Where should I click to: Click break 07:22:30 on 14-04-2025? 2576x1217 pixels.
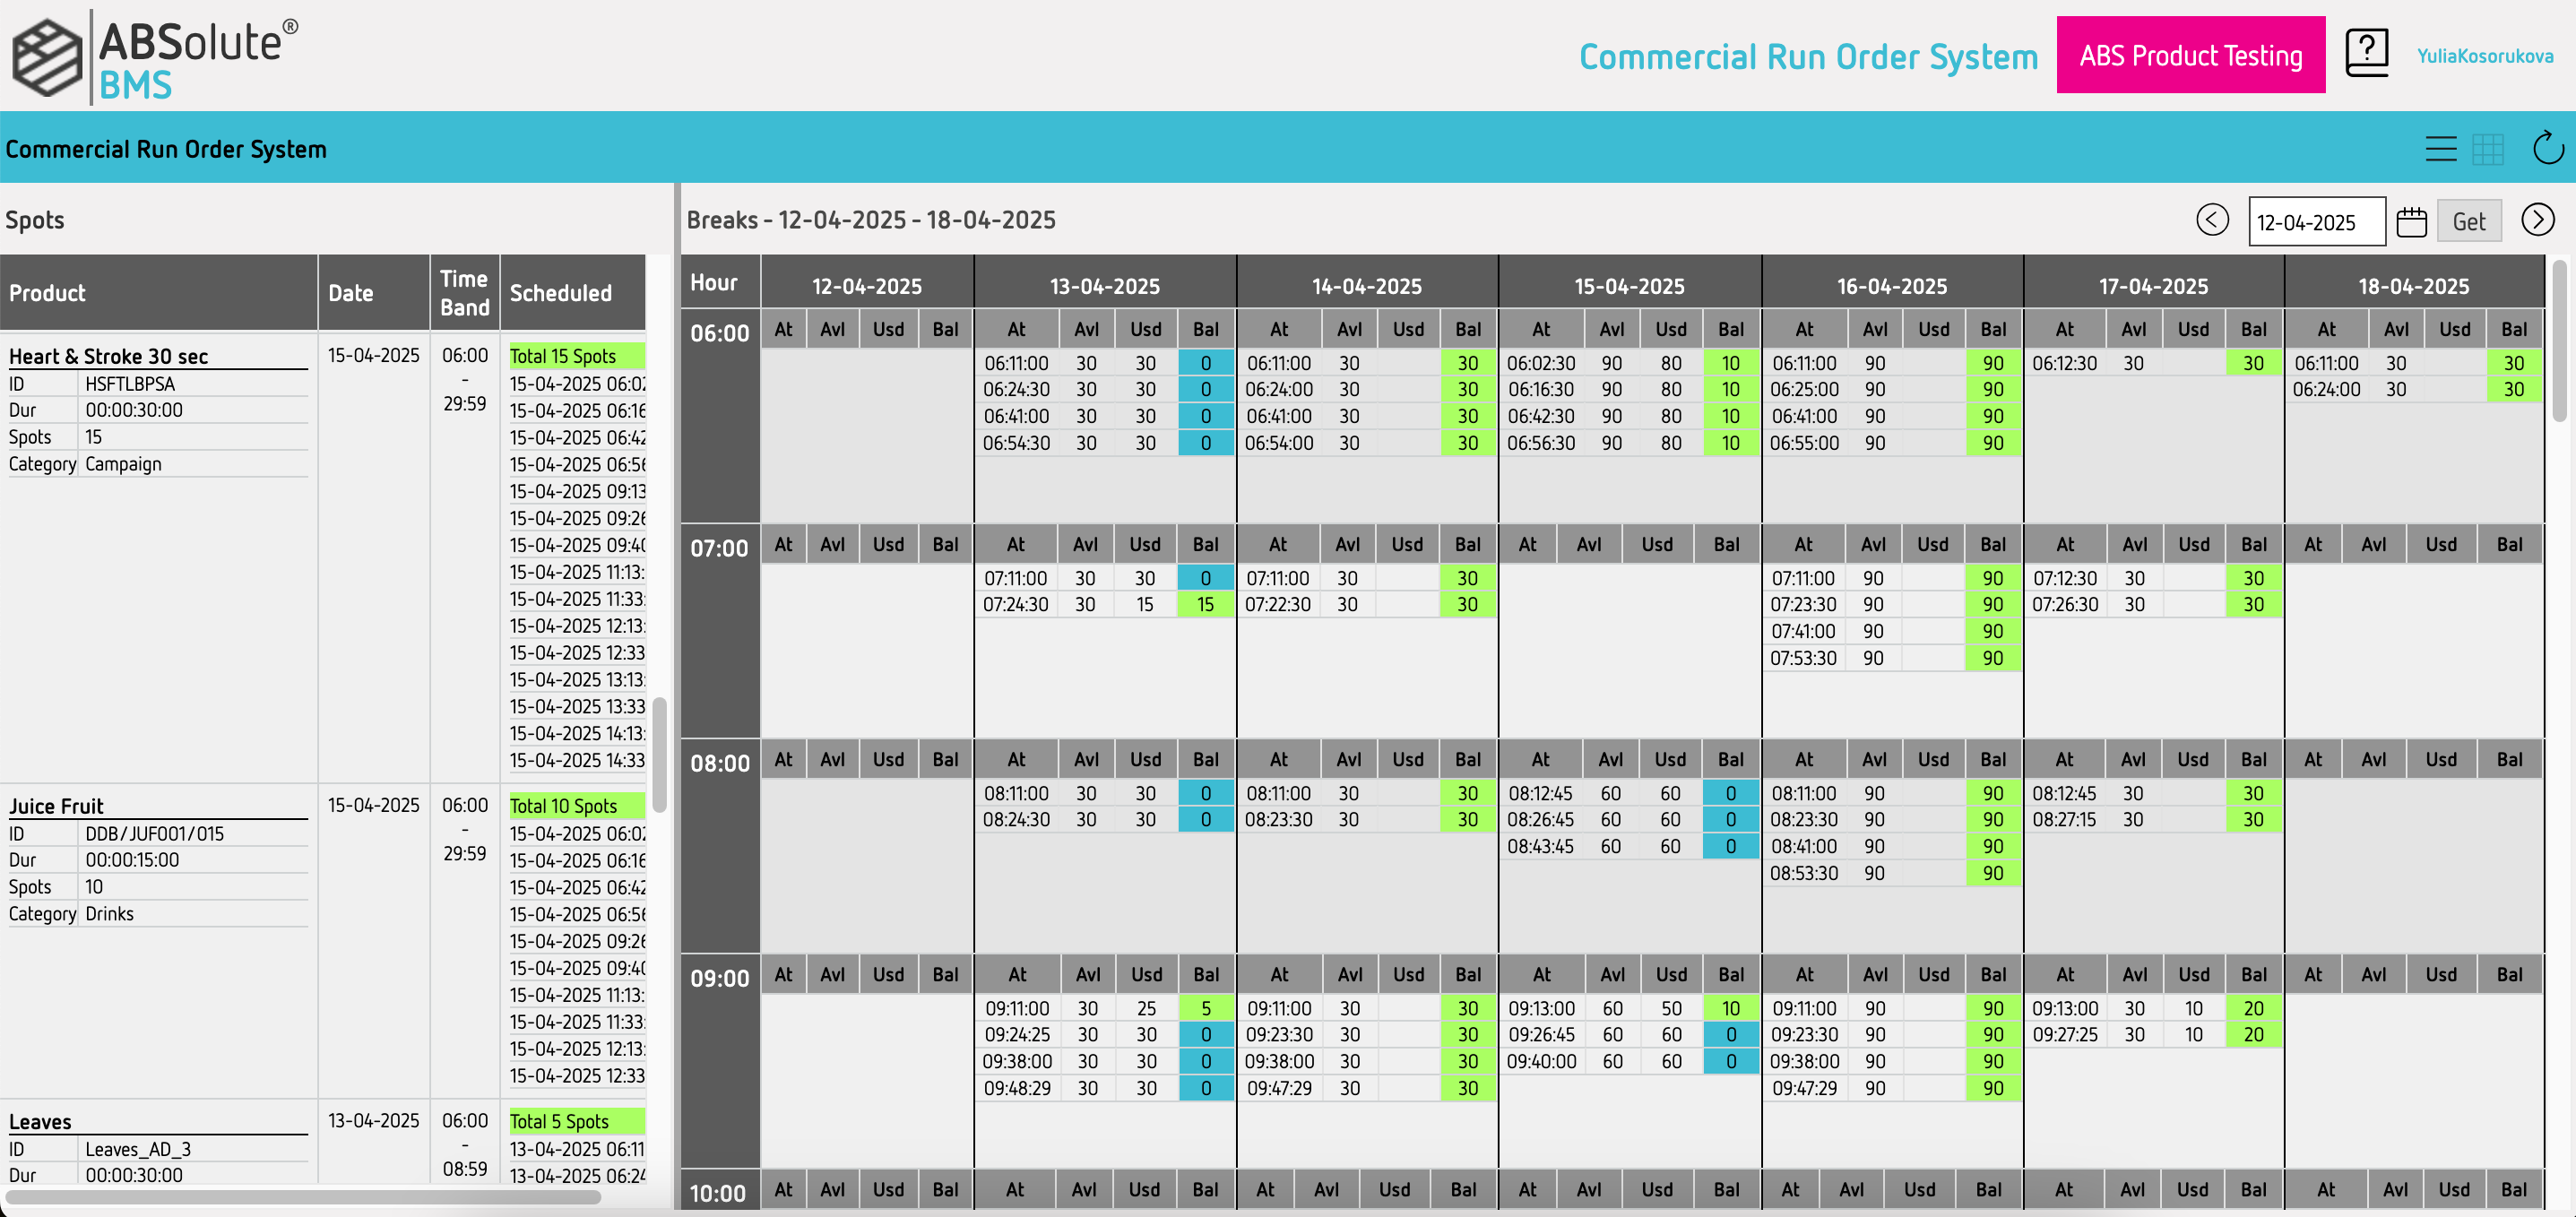click(1277, 604)
